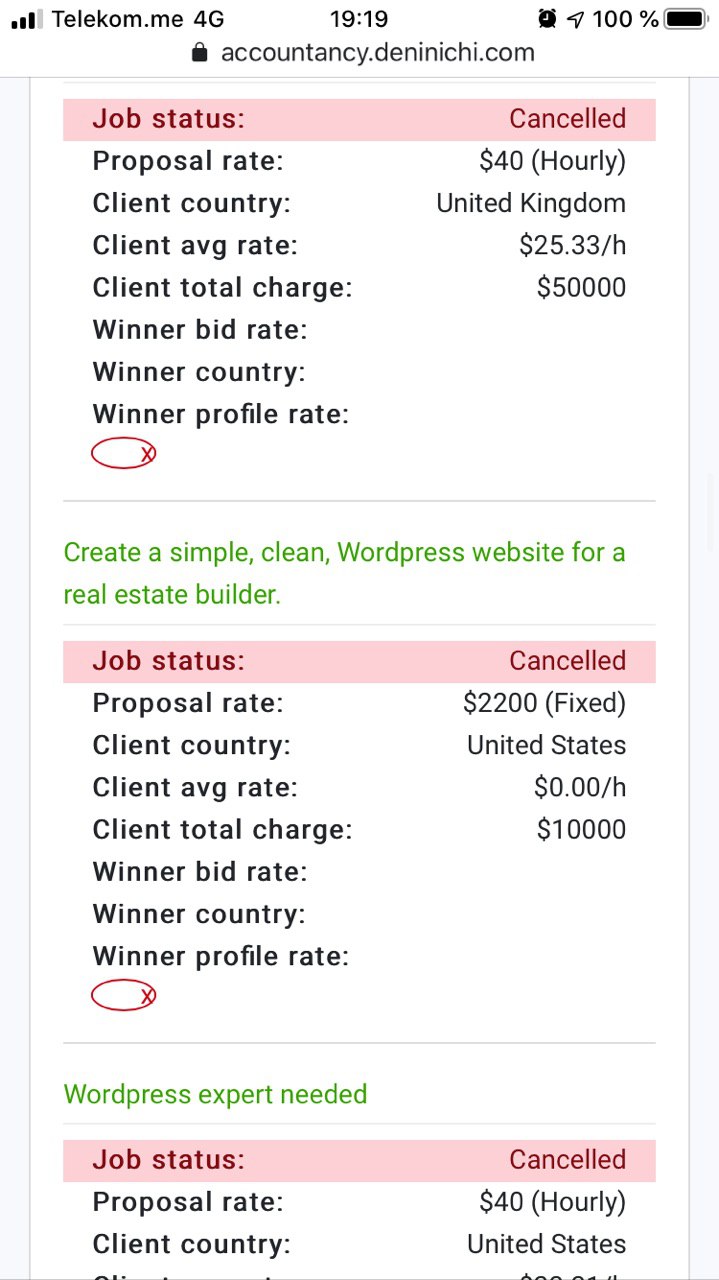Tap the 19:19 clock in status bar
719x1280 pixels.
click(x=358, y=19)
